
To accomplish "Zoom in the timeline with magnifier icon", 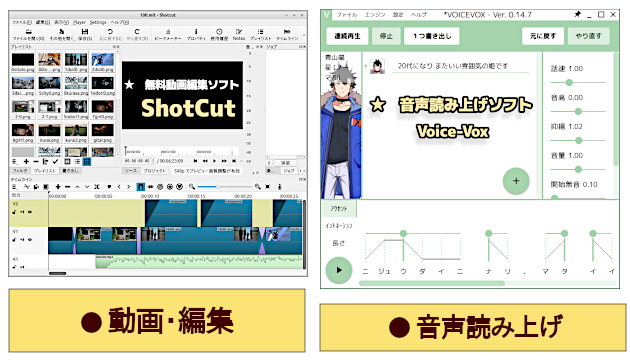I will pyautogui.click(x=258, y=187).
